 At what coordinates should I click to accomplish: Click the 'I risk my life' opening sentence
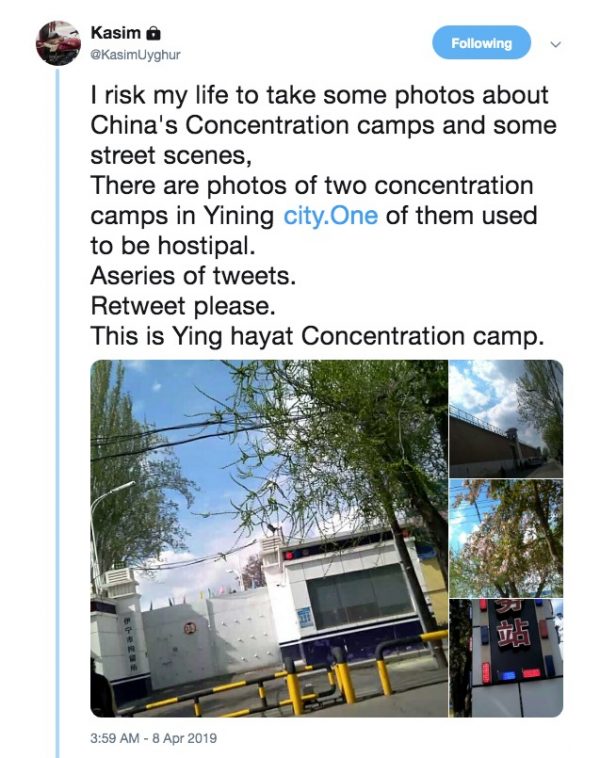pos(320,95)
